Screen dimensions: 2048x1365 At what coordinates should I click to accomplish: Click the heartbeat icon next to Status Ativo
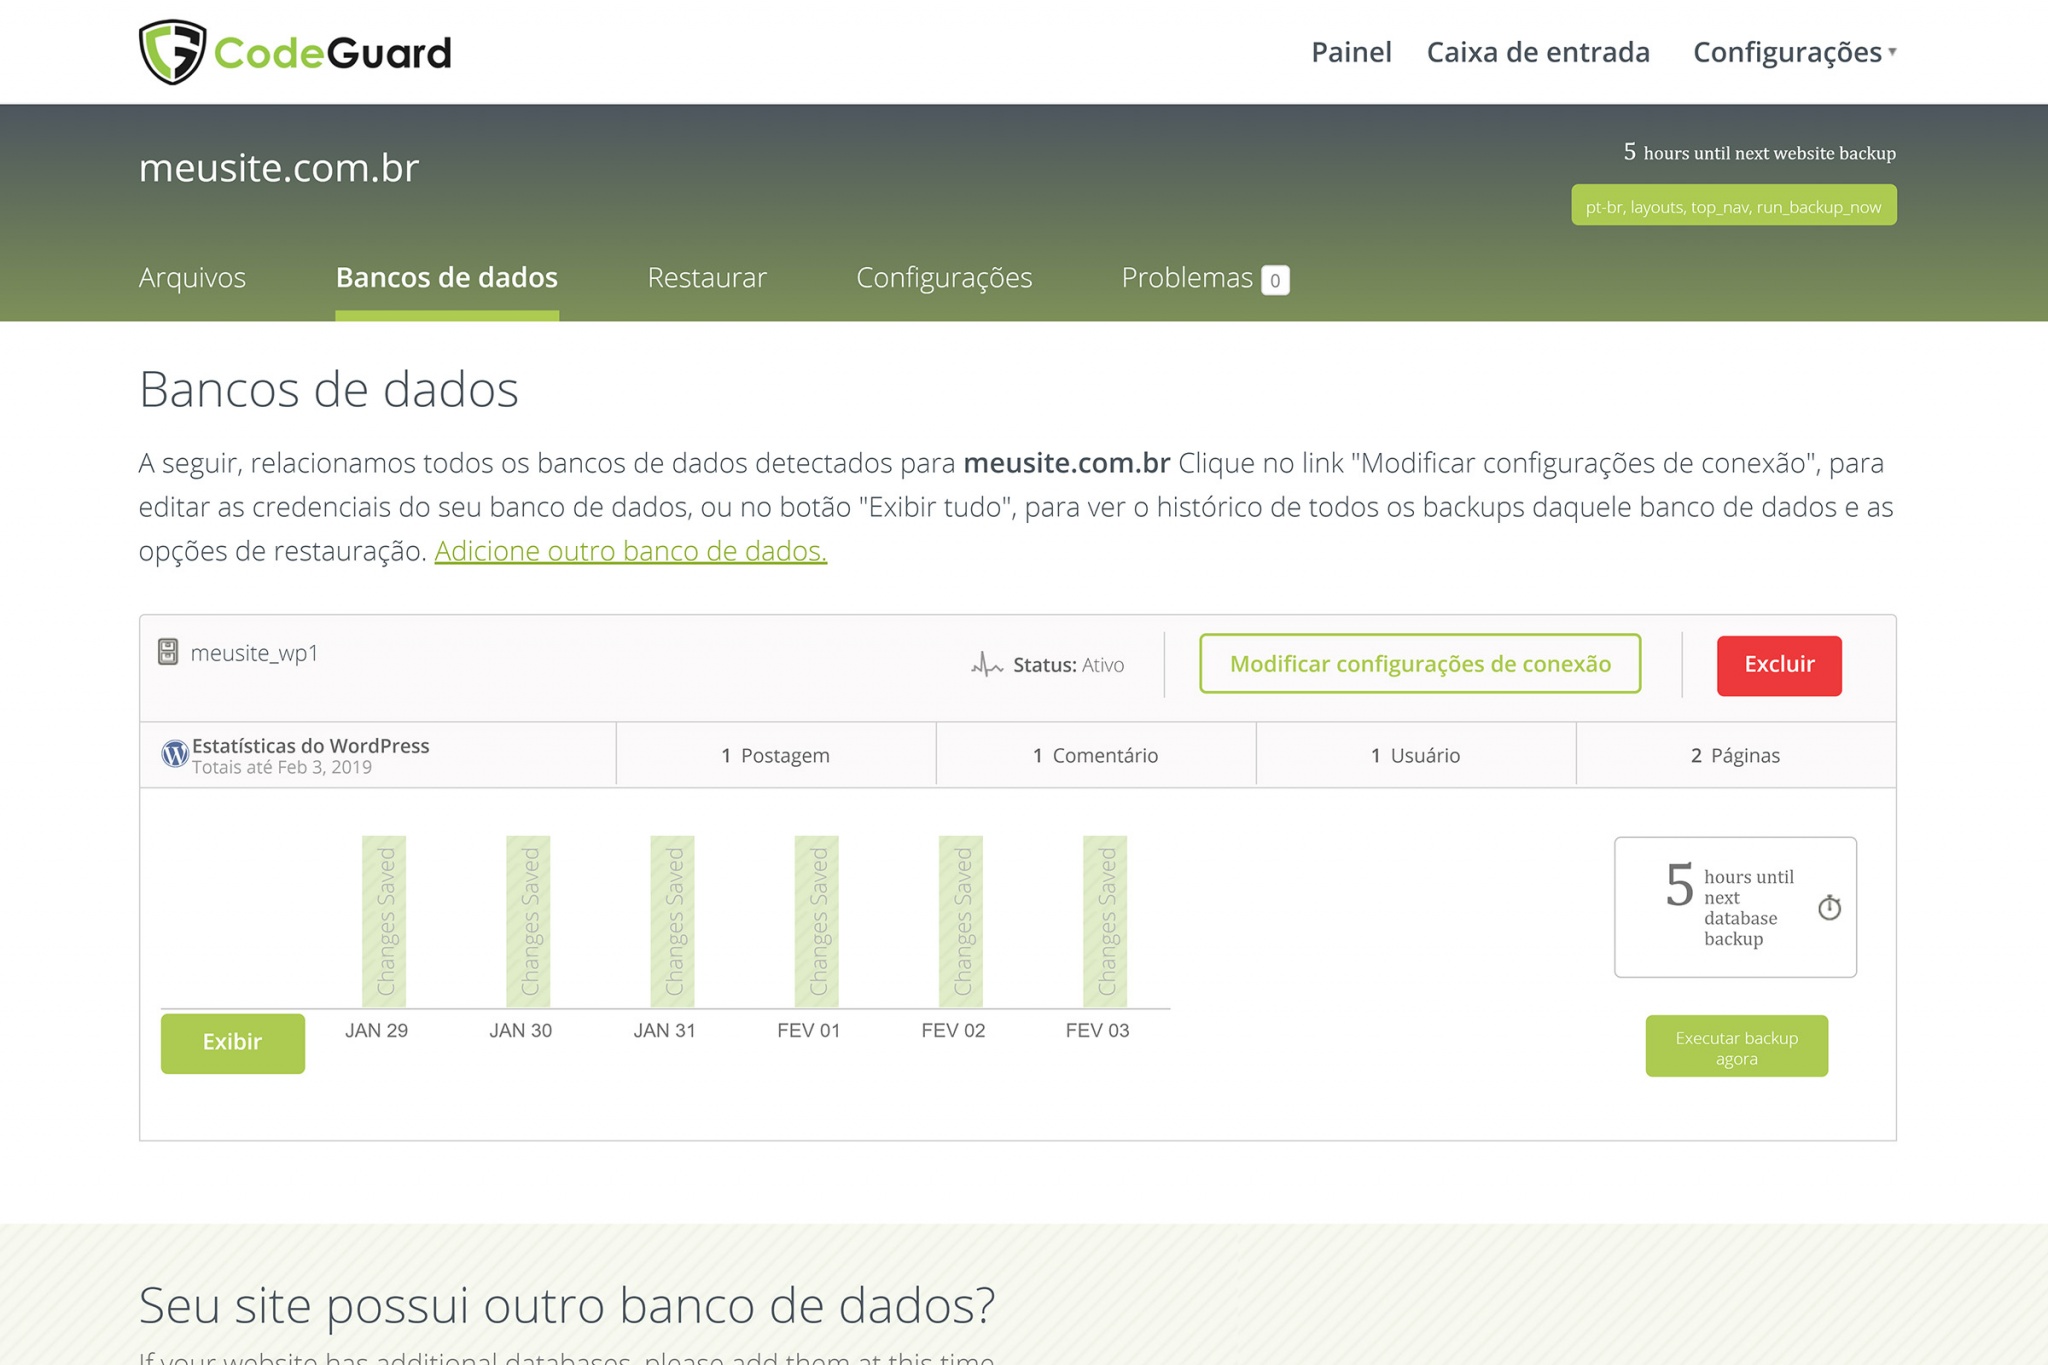(986, 663)
